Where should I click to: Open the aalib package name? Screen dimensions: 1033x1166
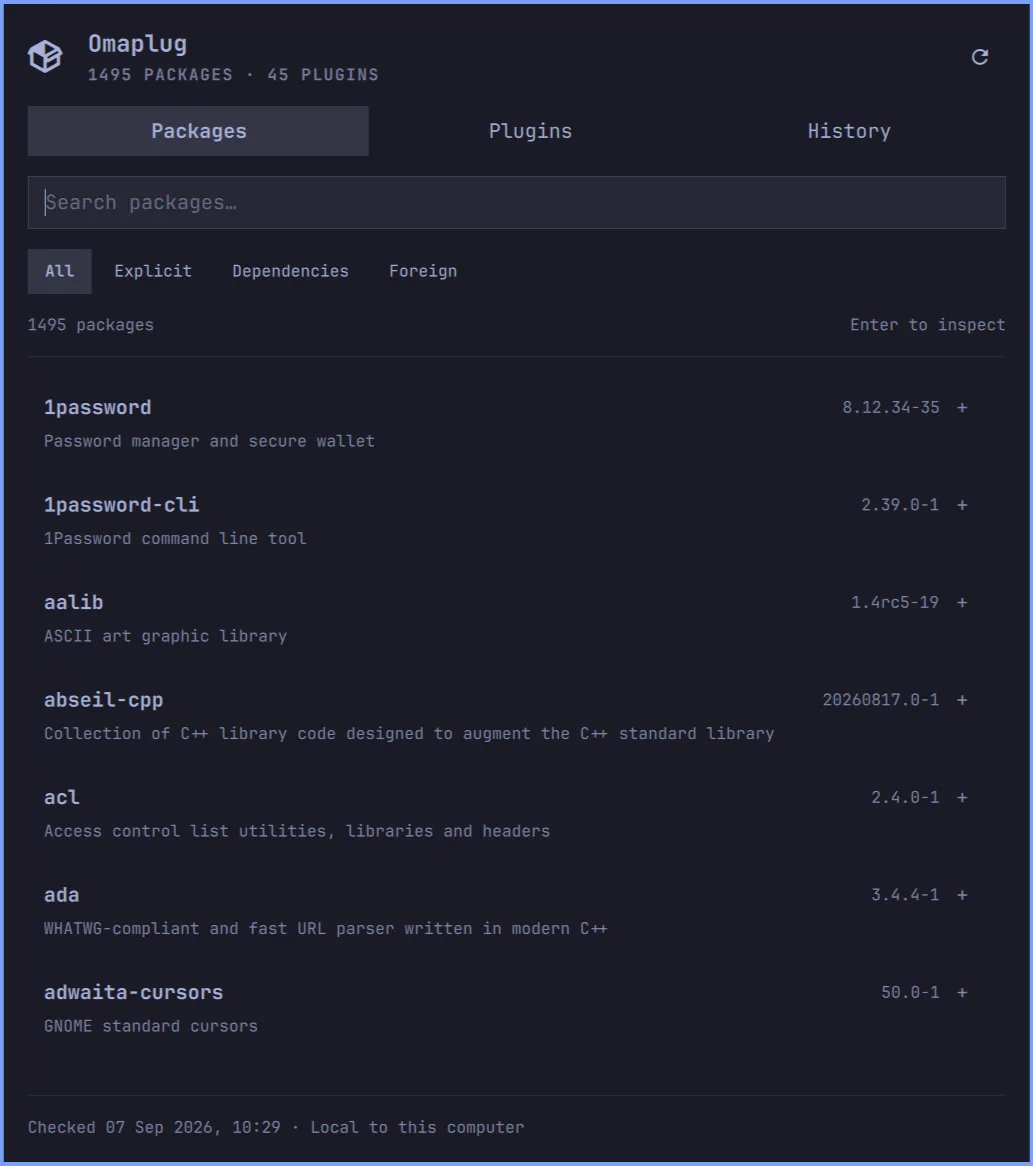point(73,602)
